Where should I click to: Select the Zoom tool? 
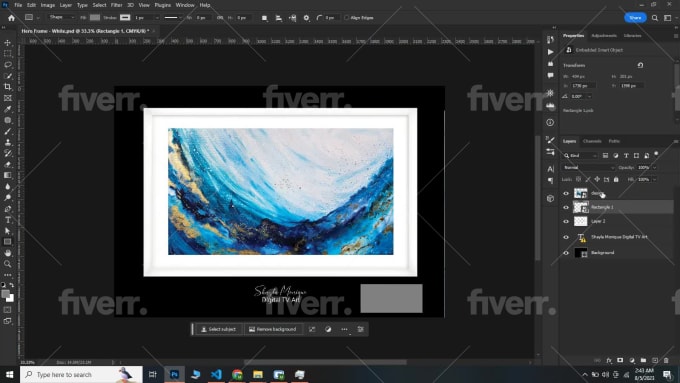[8, 264]
